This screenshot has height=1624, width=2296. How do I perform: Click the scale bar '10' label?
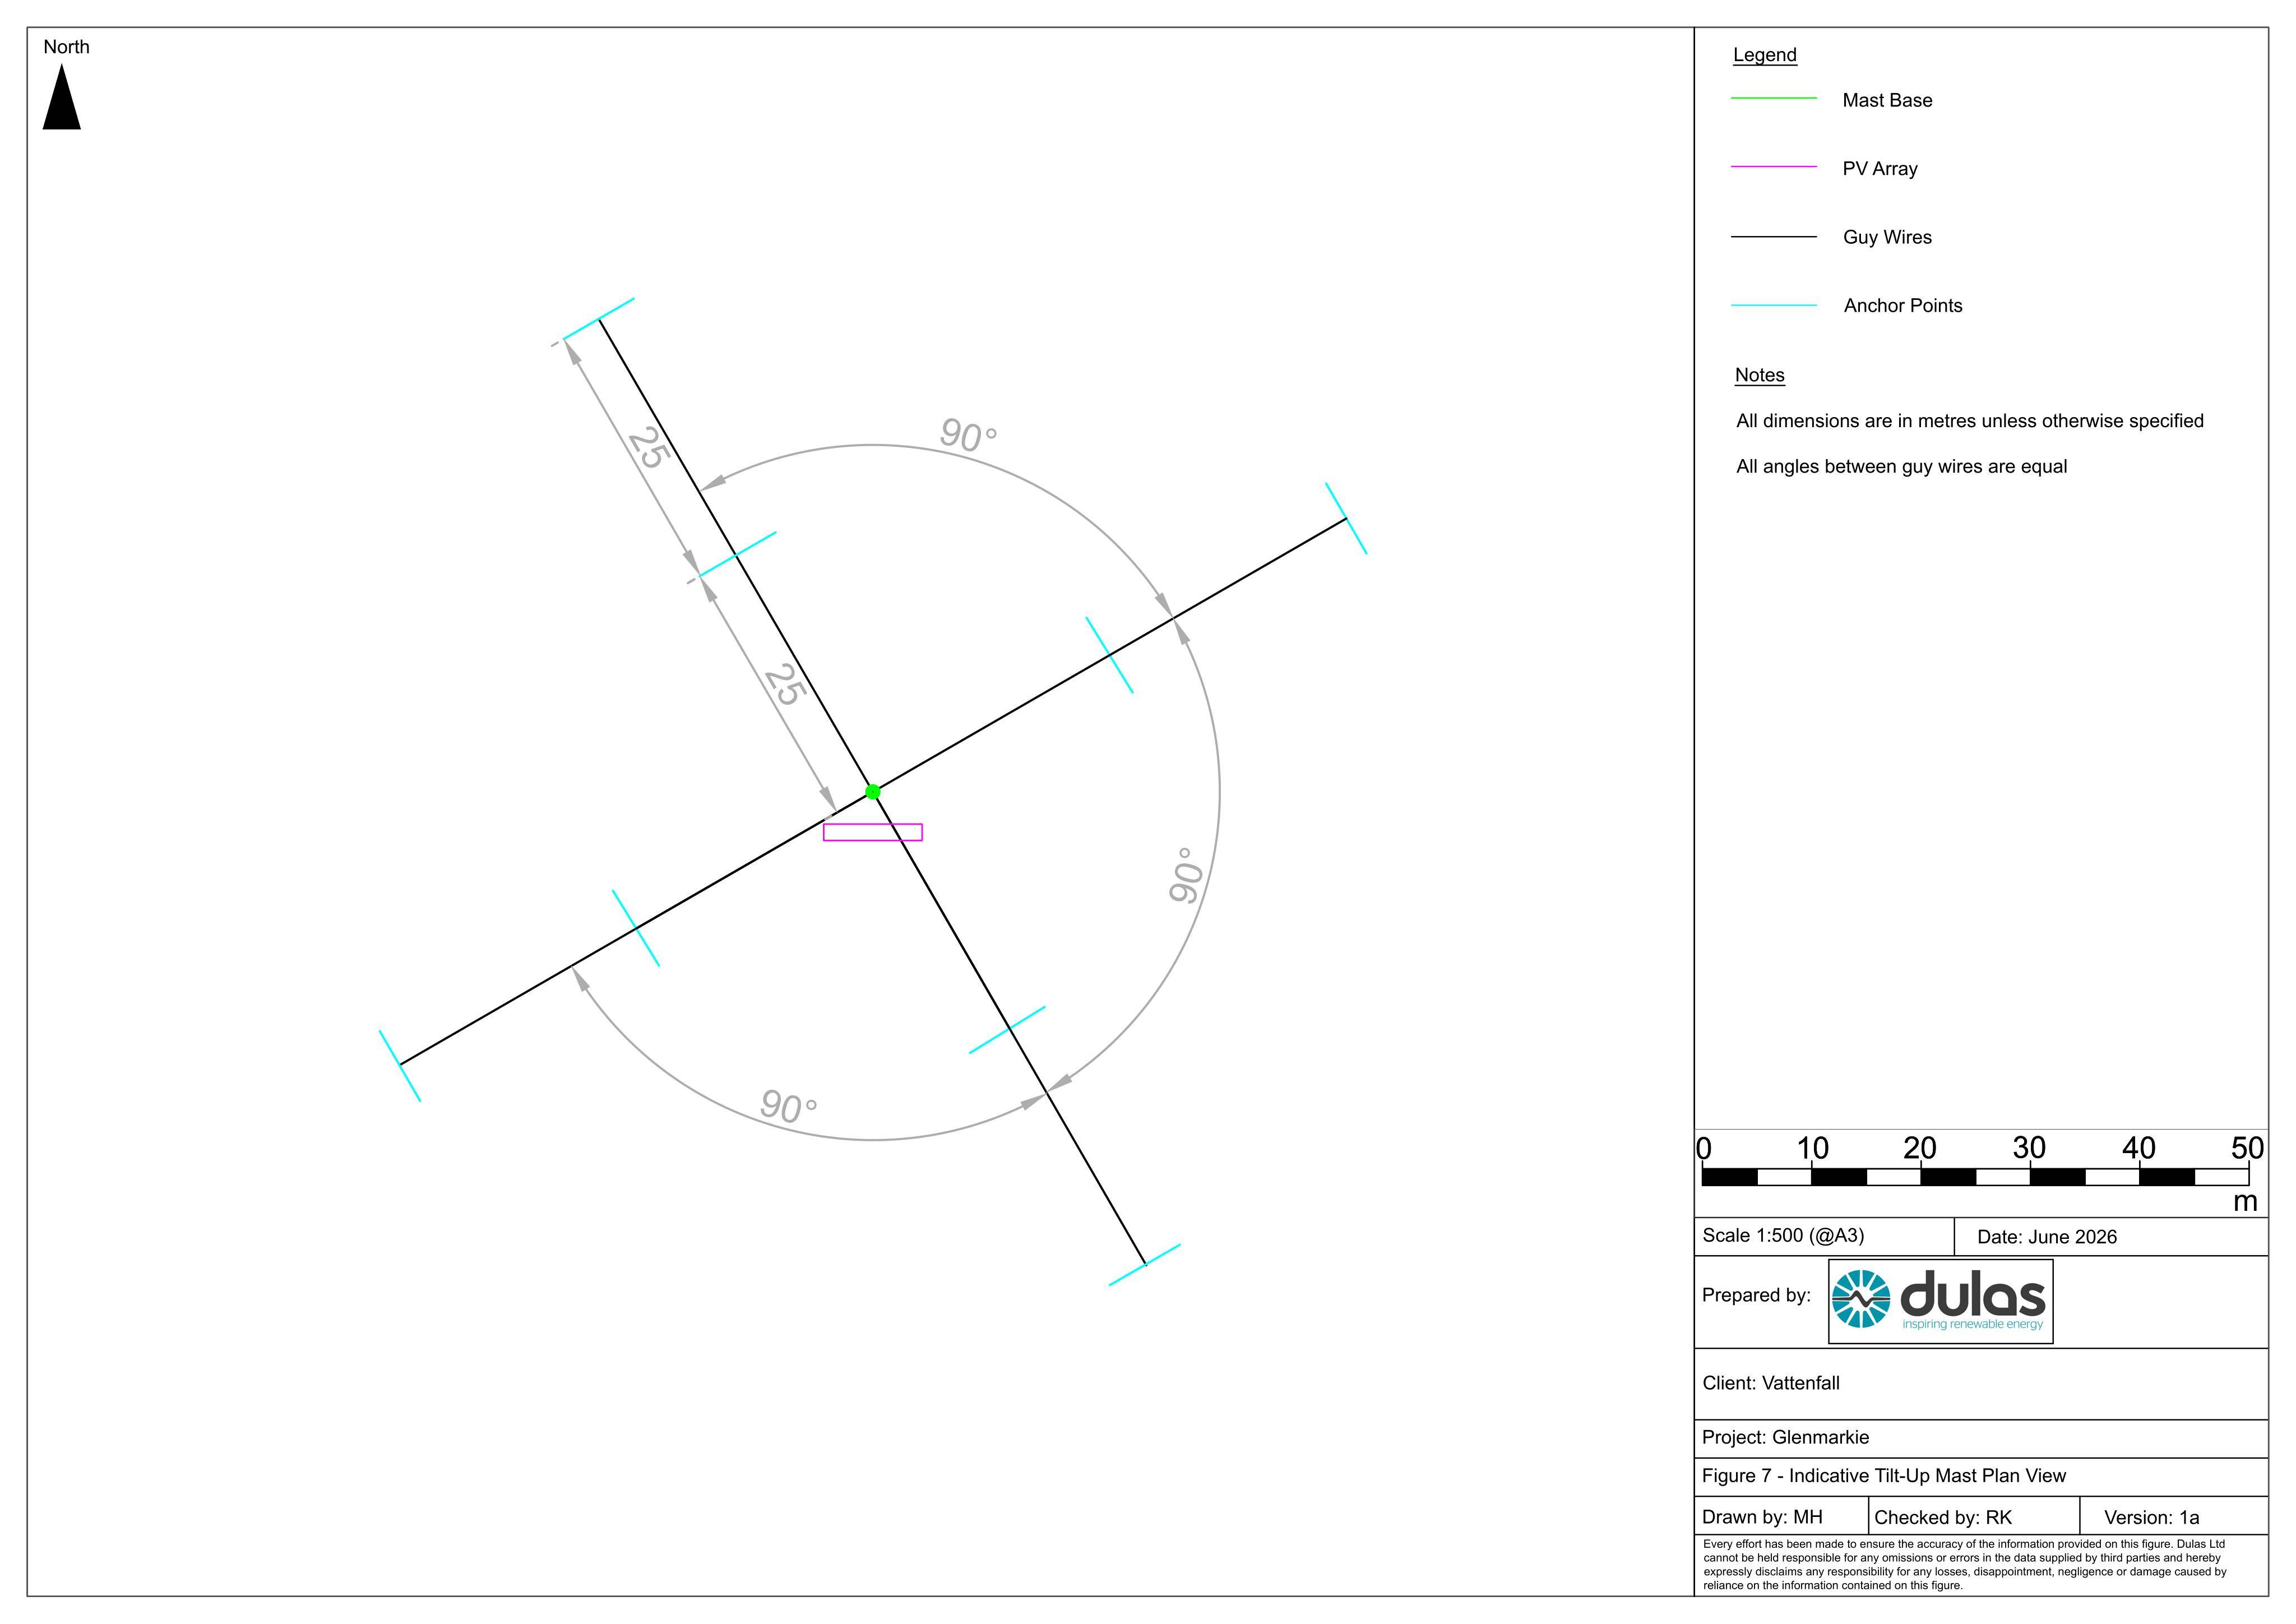point(1812,1148)
